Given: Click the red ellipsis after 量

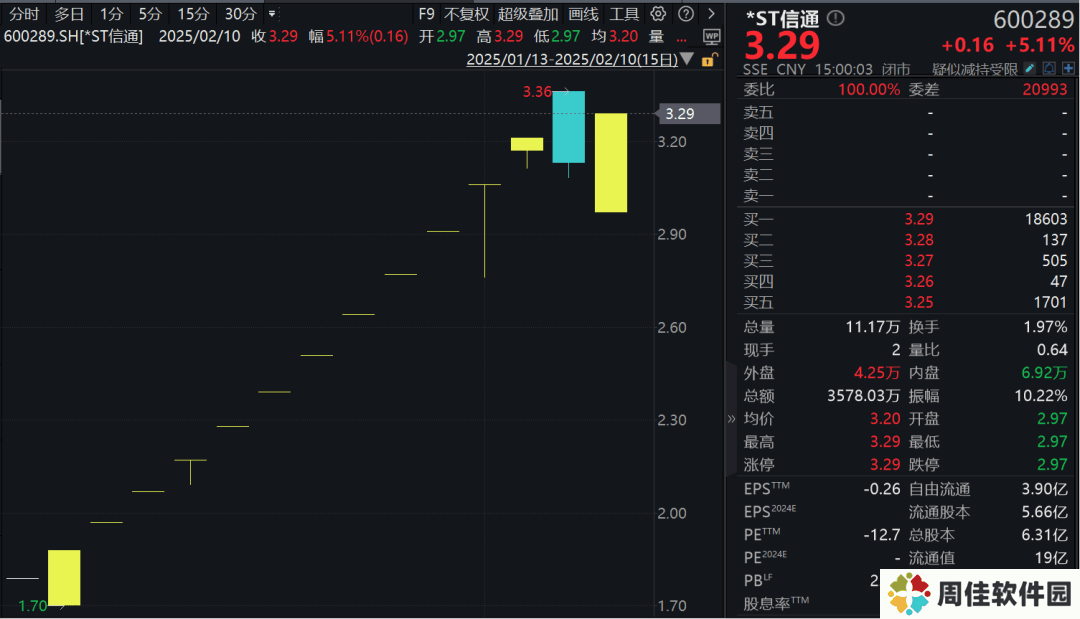Looking at the screenshot, I should click(681, 38).
